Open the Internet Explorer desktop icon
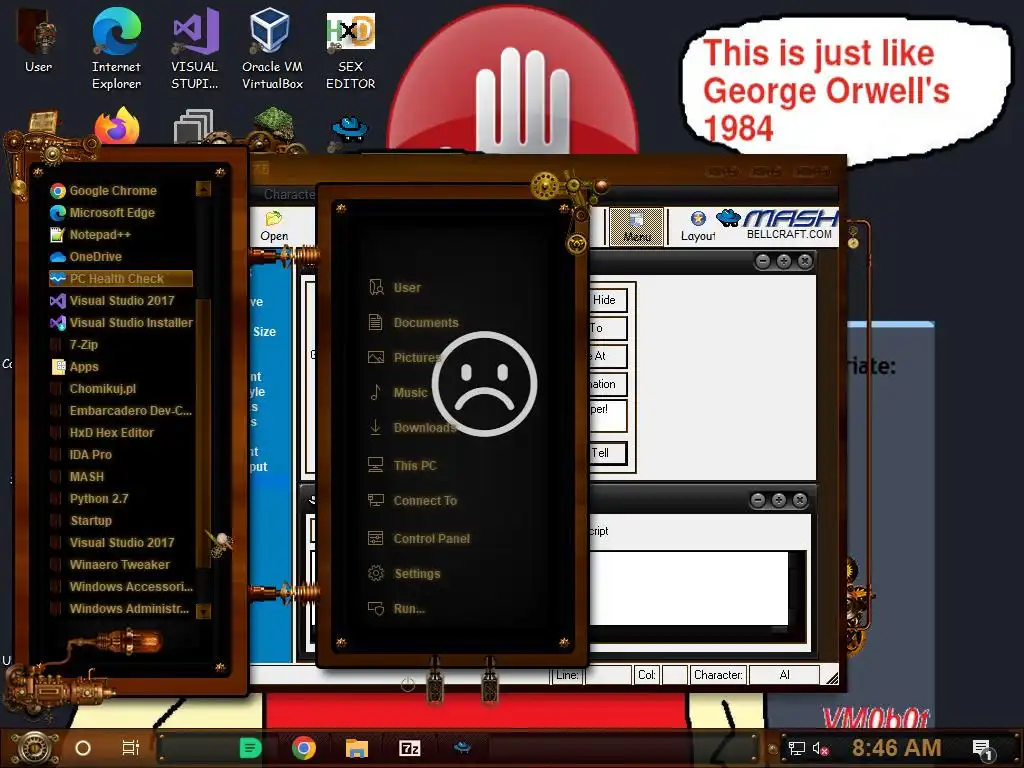 coord(116,48)
